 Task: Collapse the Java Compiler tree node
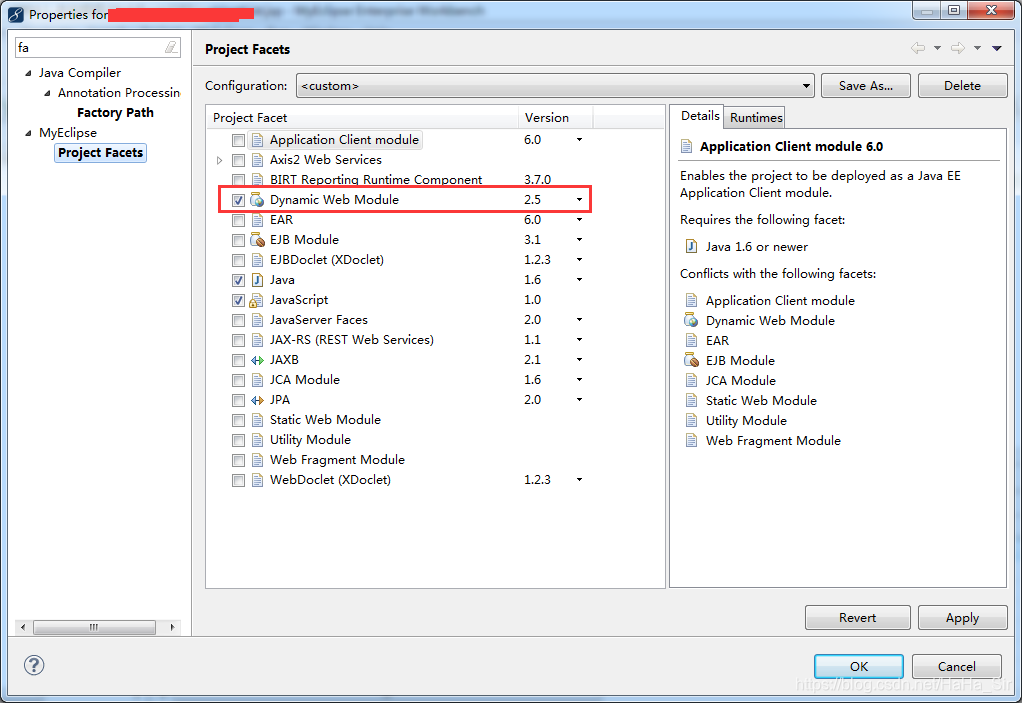28,73
